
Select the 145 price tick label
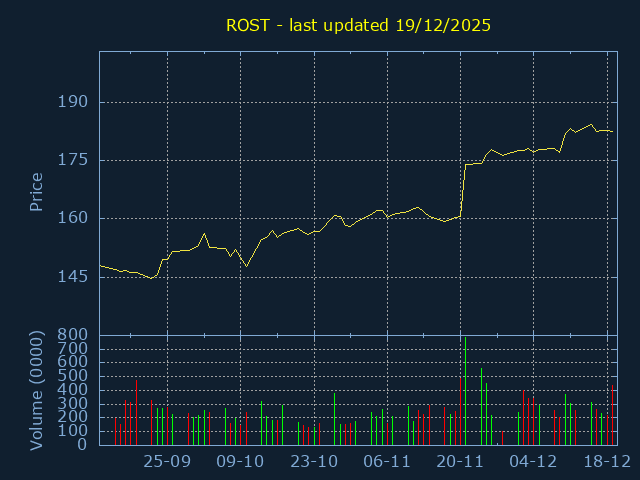tap(74, 276)
